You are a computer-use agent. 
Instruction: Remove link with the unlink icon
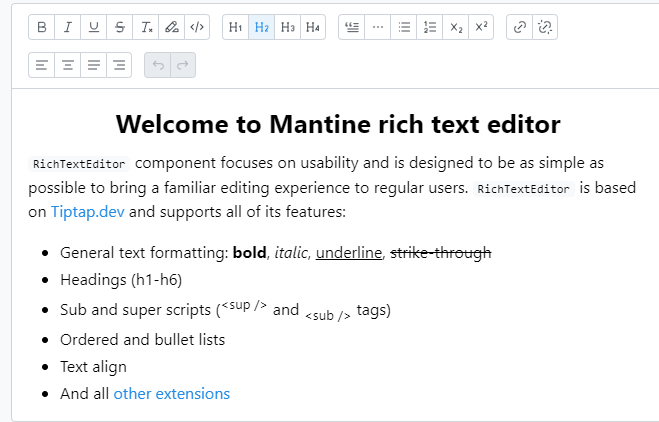point(545,27)
